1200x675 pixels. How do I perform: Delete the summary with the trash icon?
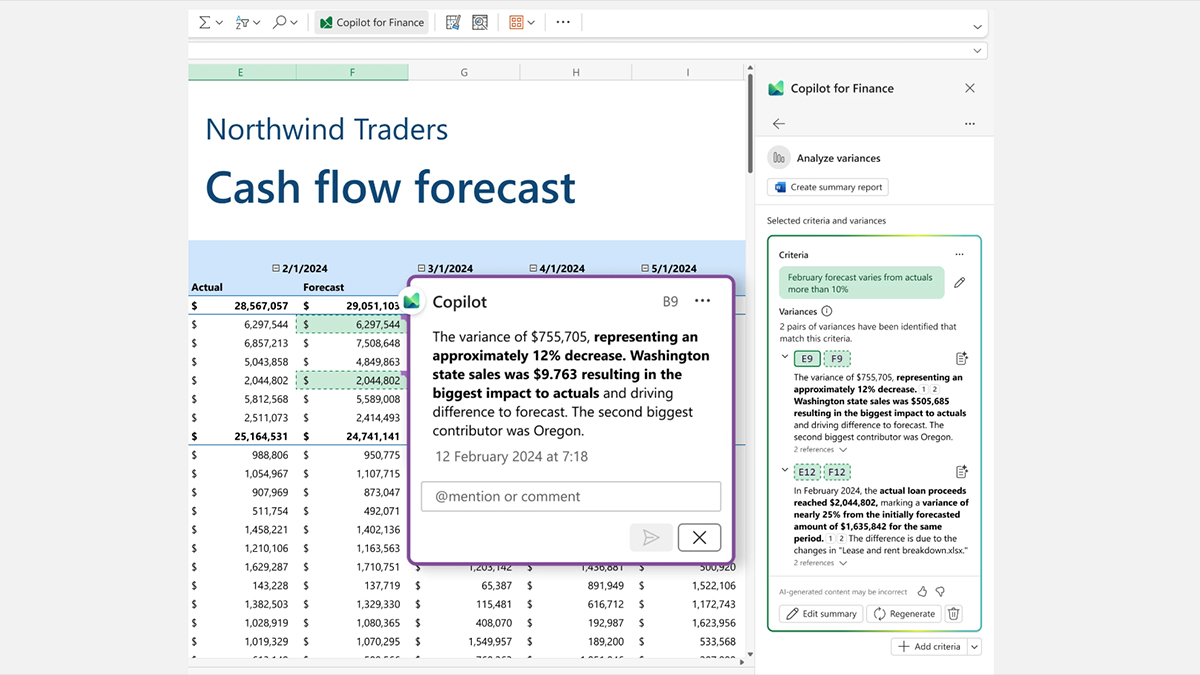point(954,614)
